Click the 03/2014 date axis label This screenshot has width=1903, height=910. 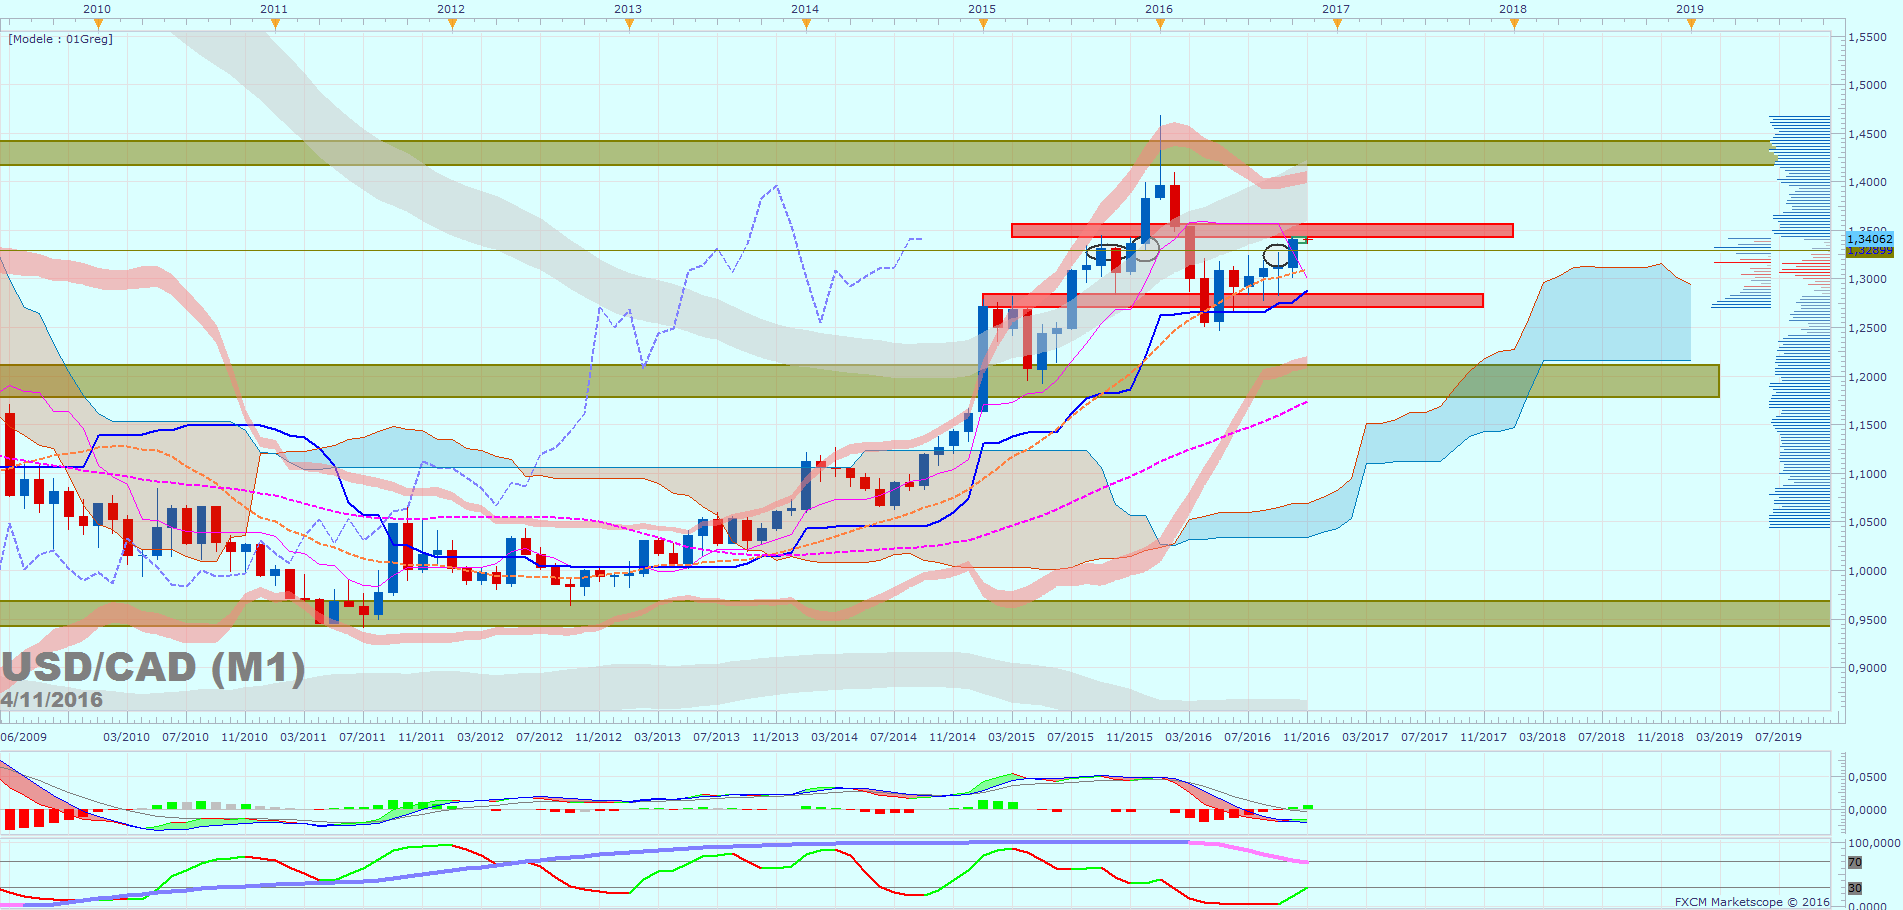tap(835, 737)
